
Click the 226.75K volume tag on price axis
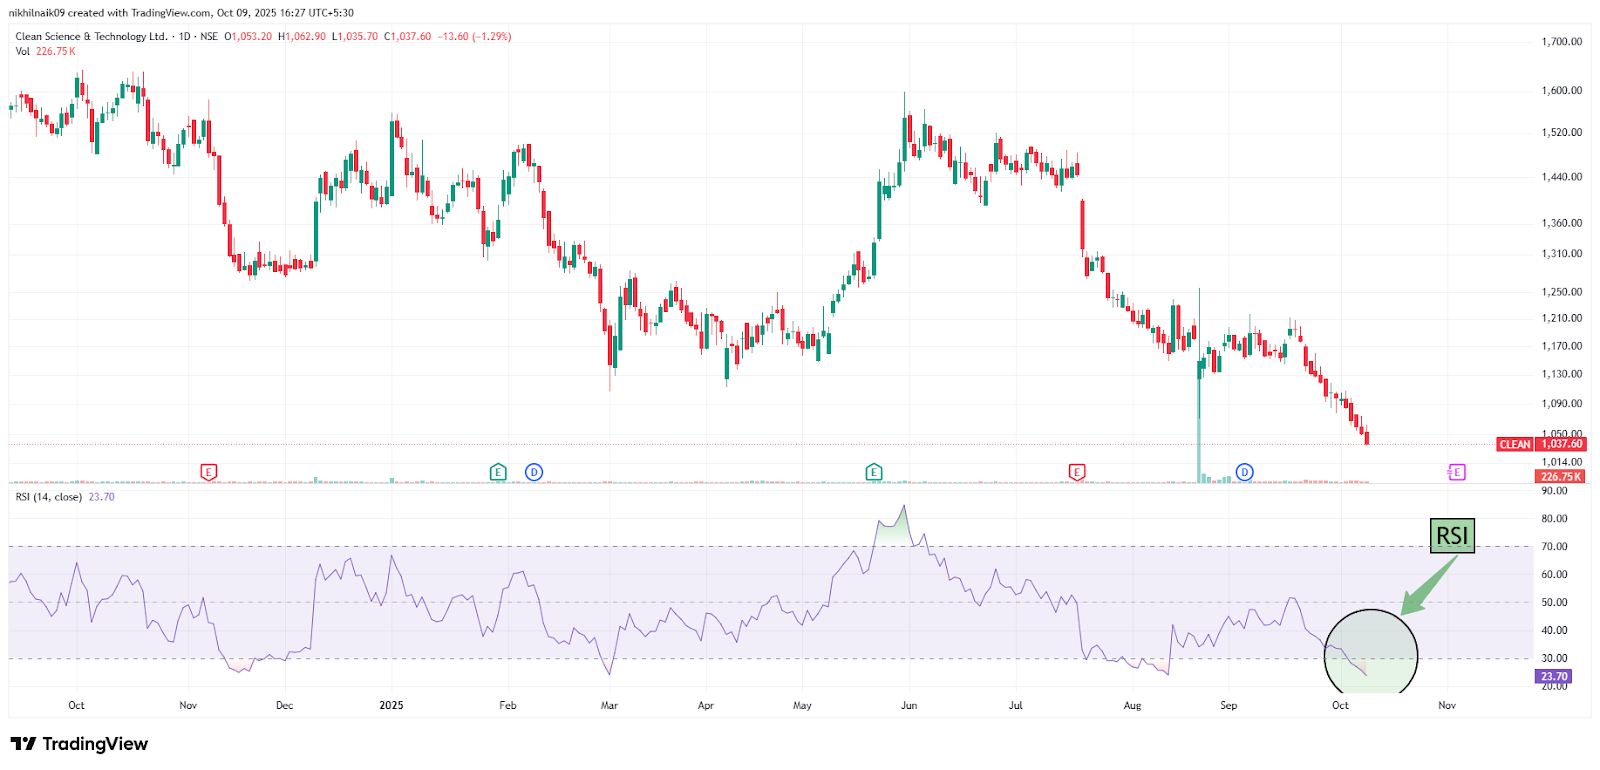click(1561, 477)
